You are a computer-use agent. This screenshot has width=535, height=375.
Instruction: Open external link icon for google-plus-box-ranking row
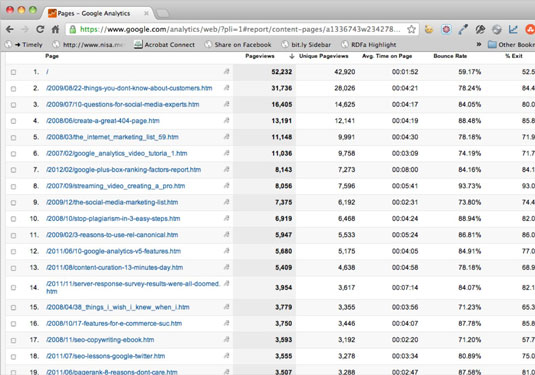click(x=226, y=170)
